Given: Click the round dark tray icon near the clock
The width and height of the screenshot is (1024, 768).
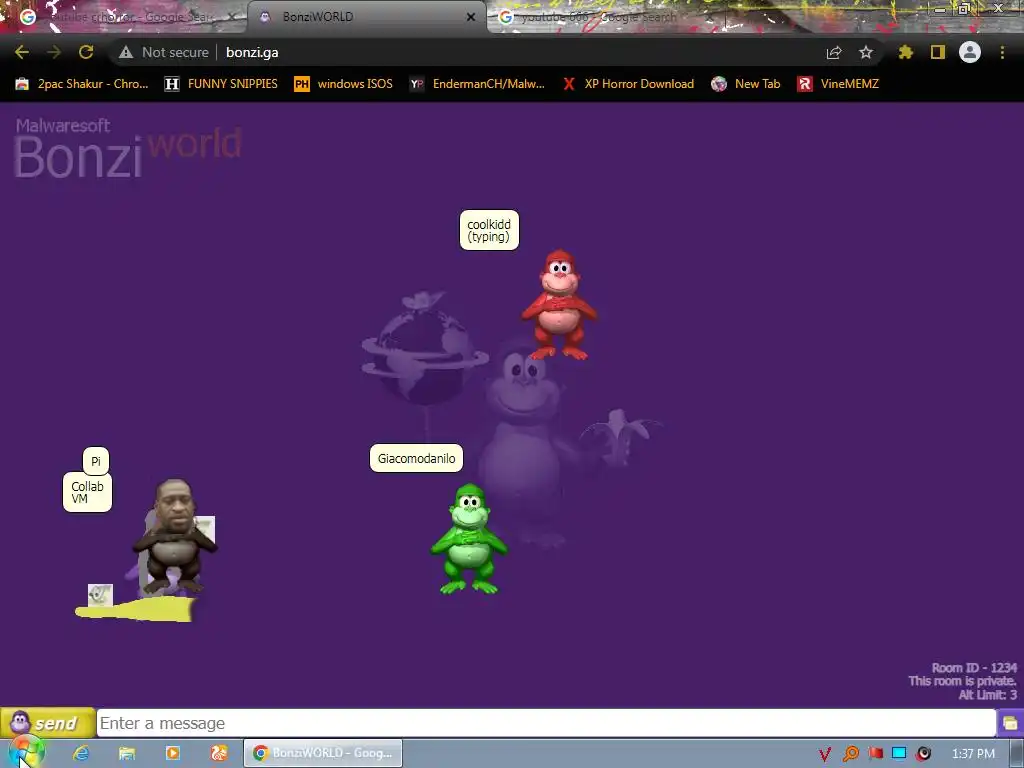Looking at the screenshot, I should [x=923, y=754].
